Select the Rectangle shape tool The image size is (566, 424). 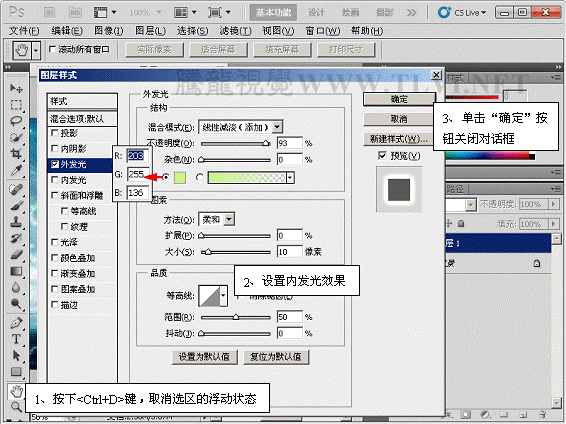[x=16, y=372]
